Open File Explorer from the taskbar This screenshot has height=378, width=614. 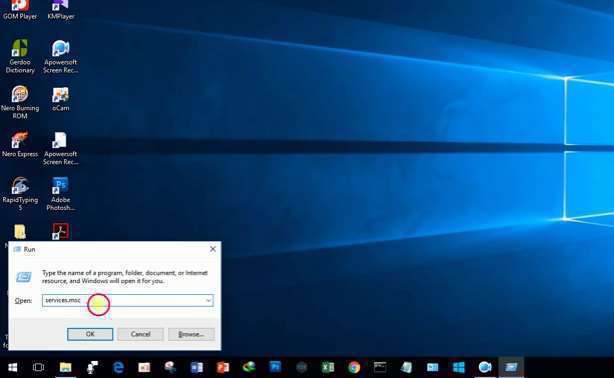click(x=65, y=367)
